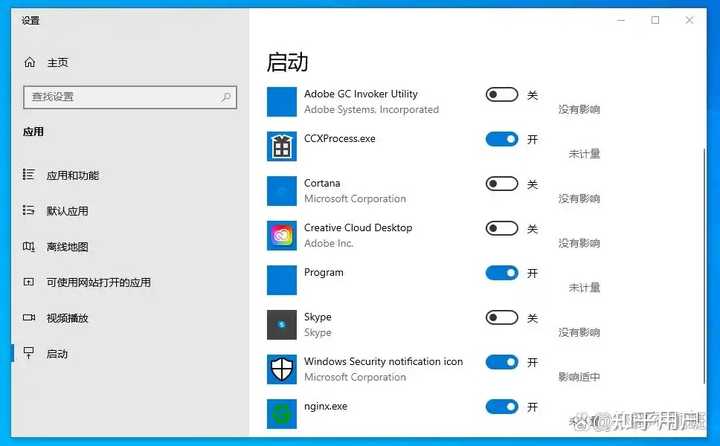The image size is (720, 446).
Task: Click the Adobe GC Invoker Utility icon
Action: point(281,102)
